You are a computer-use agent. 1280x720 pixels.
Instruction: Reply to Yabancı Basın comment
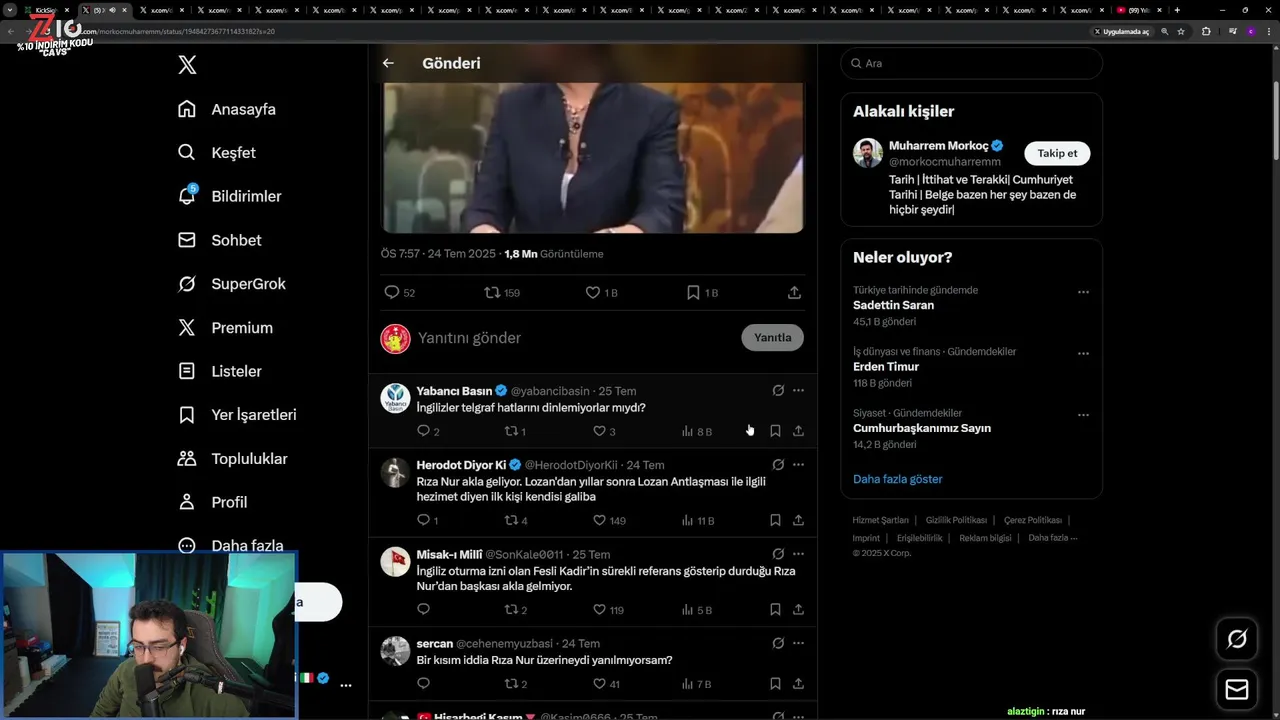point(428,431)
